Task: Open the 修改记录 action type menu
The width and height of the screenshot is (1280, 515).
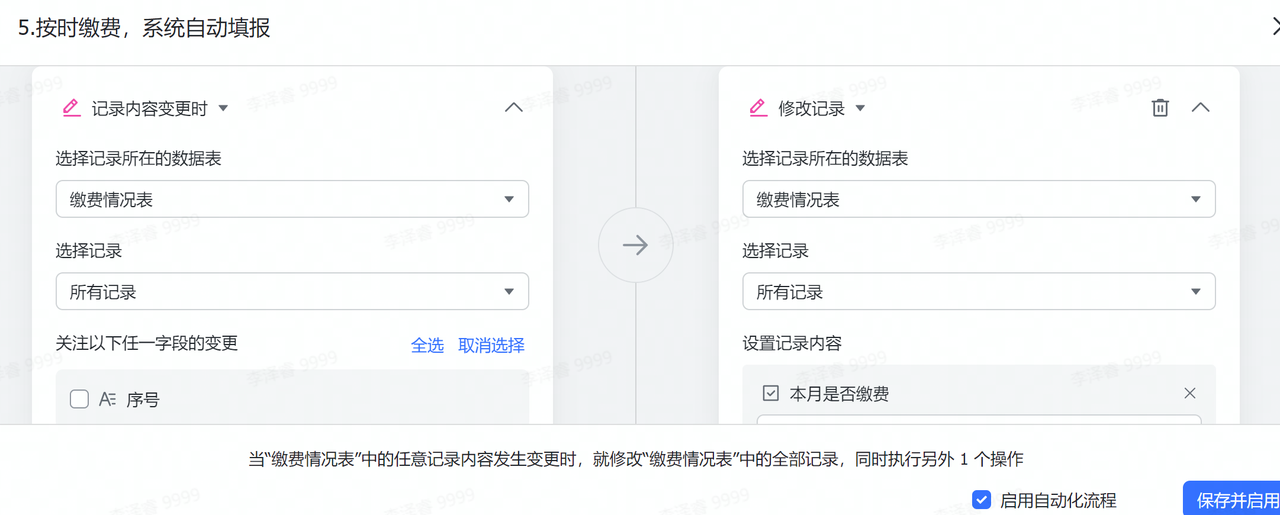Action: [x=860, y=108]
